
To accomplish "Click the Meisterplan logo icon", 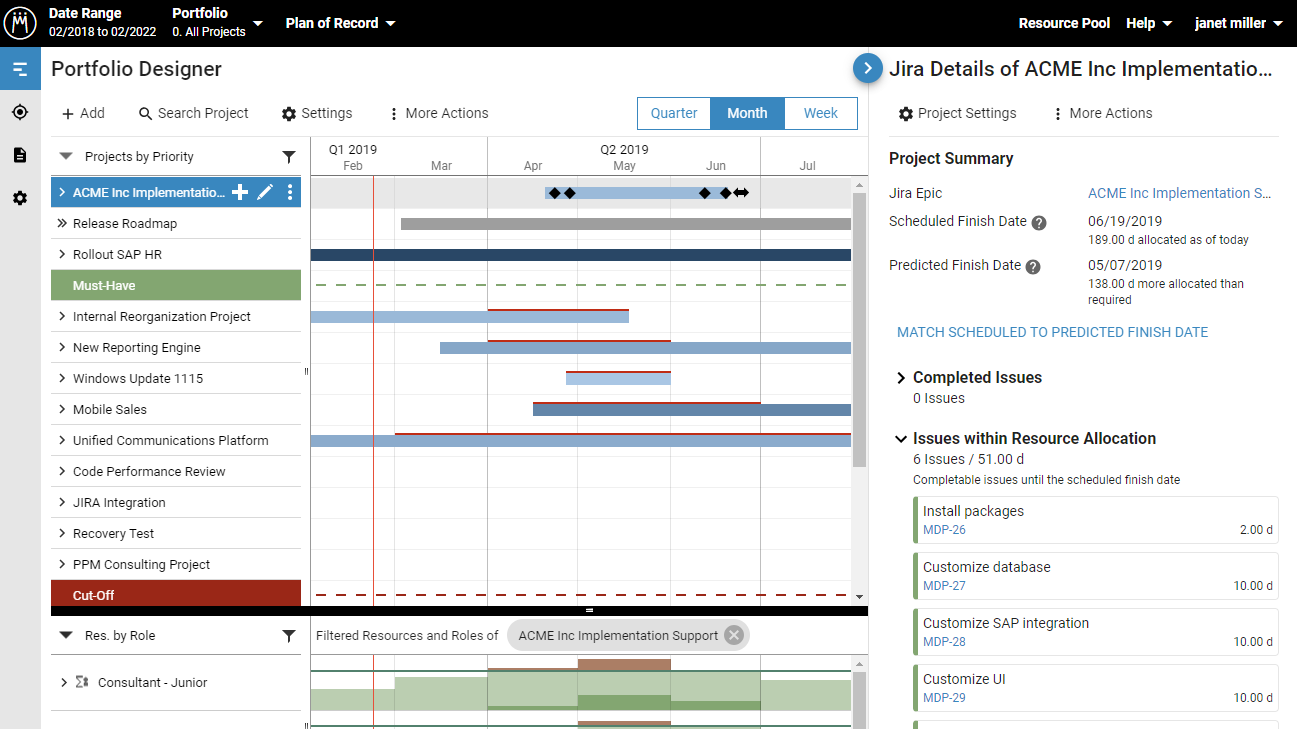I will 20,22.
